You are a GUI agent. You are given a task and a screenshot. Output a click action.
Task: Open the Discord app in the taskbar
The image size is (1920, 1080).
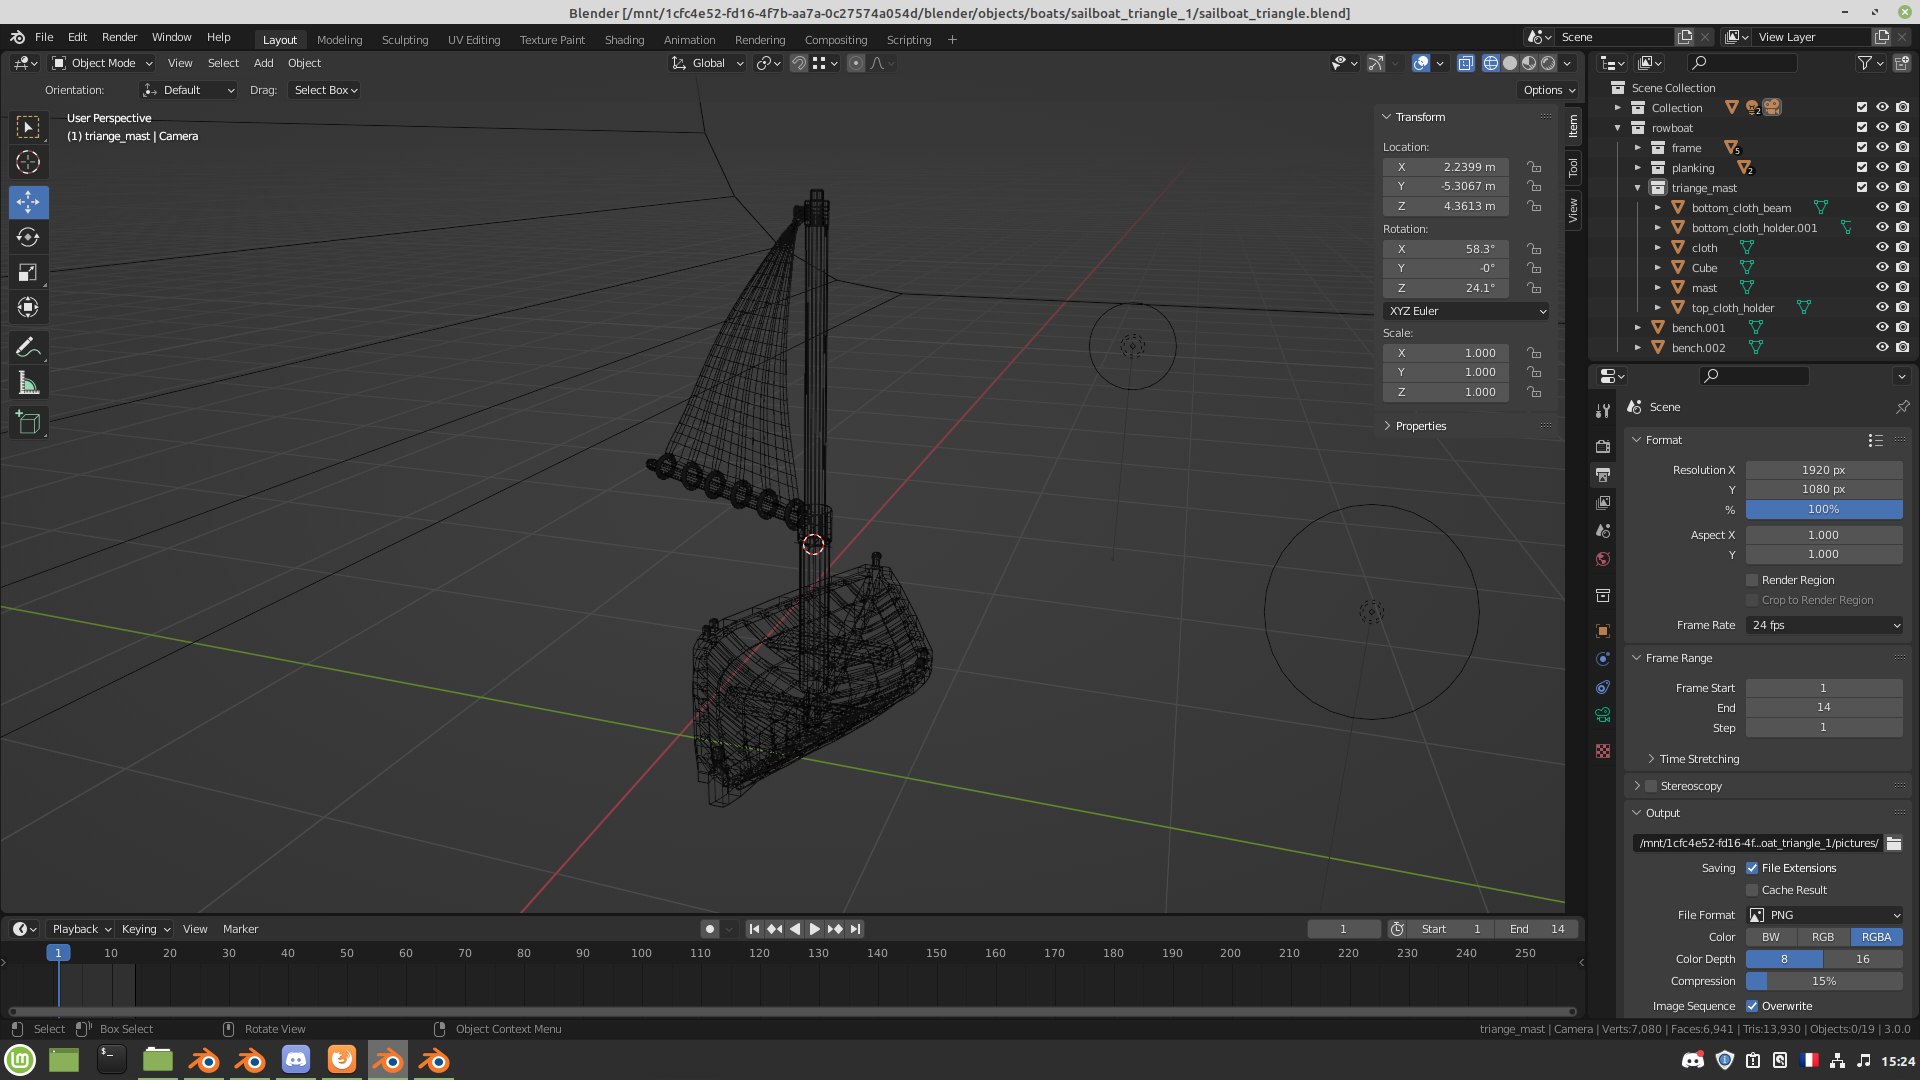click(x=296, y=1059)
